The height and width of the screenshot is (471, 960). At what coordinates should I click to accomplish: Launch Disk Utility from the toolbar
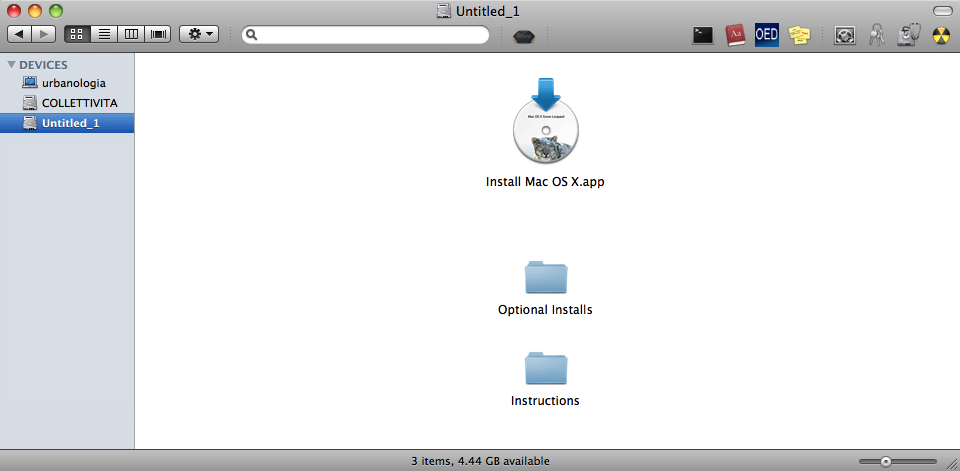tap(909, 35)
